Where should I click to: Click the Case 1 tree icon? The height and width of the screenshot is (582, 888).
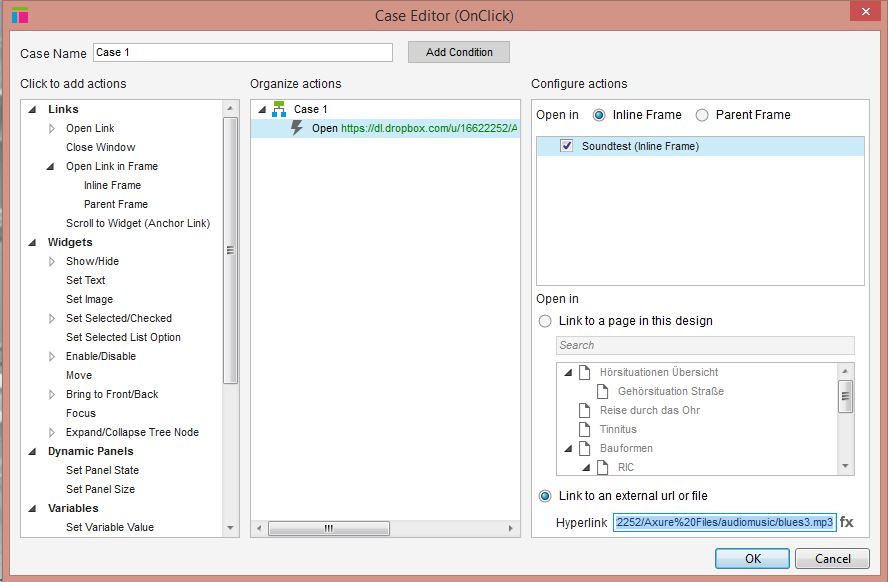click(x=279, y=109)
